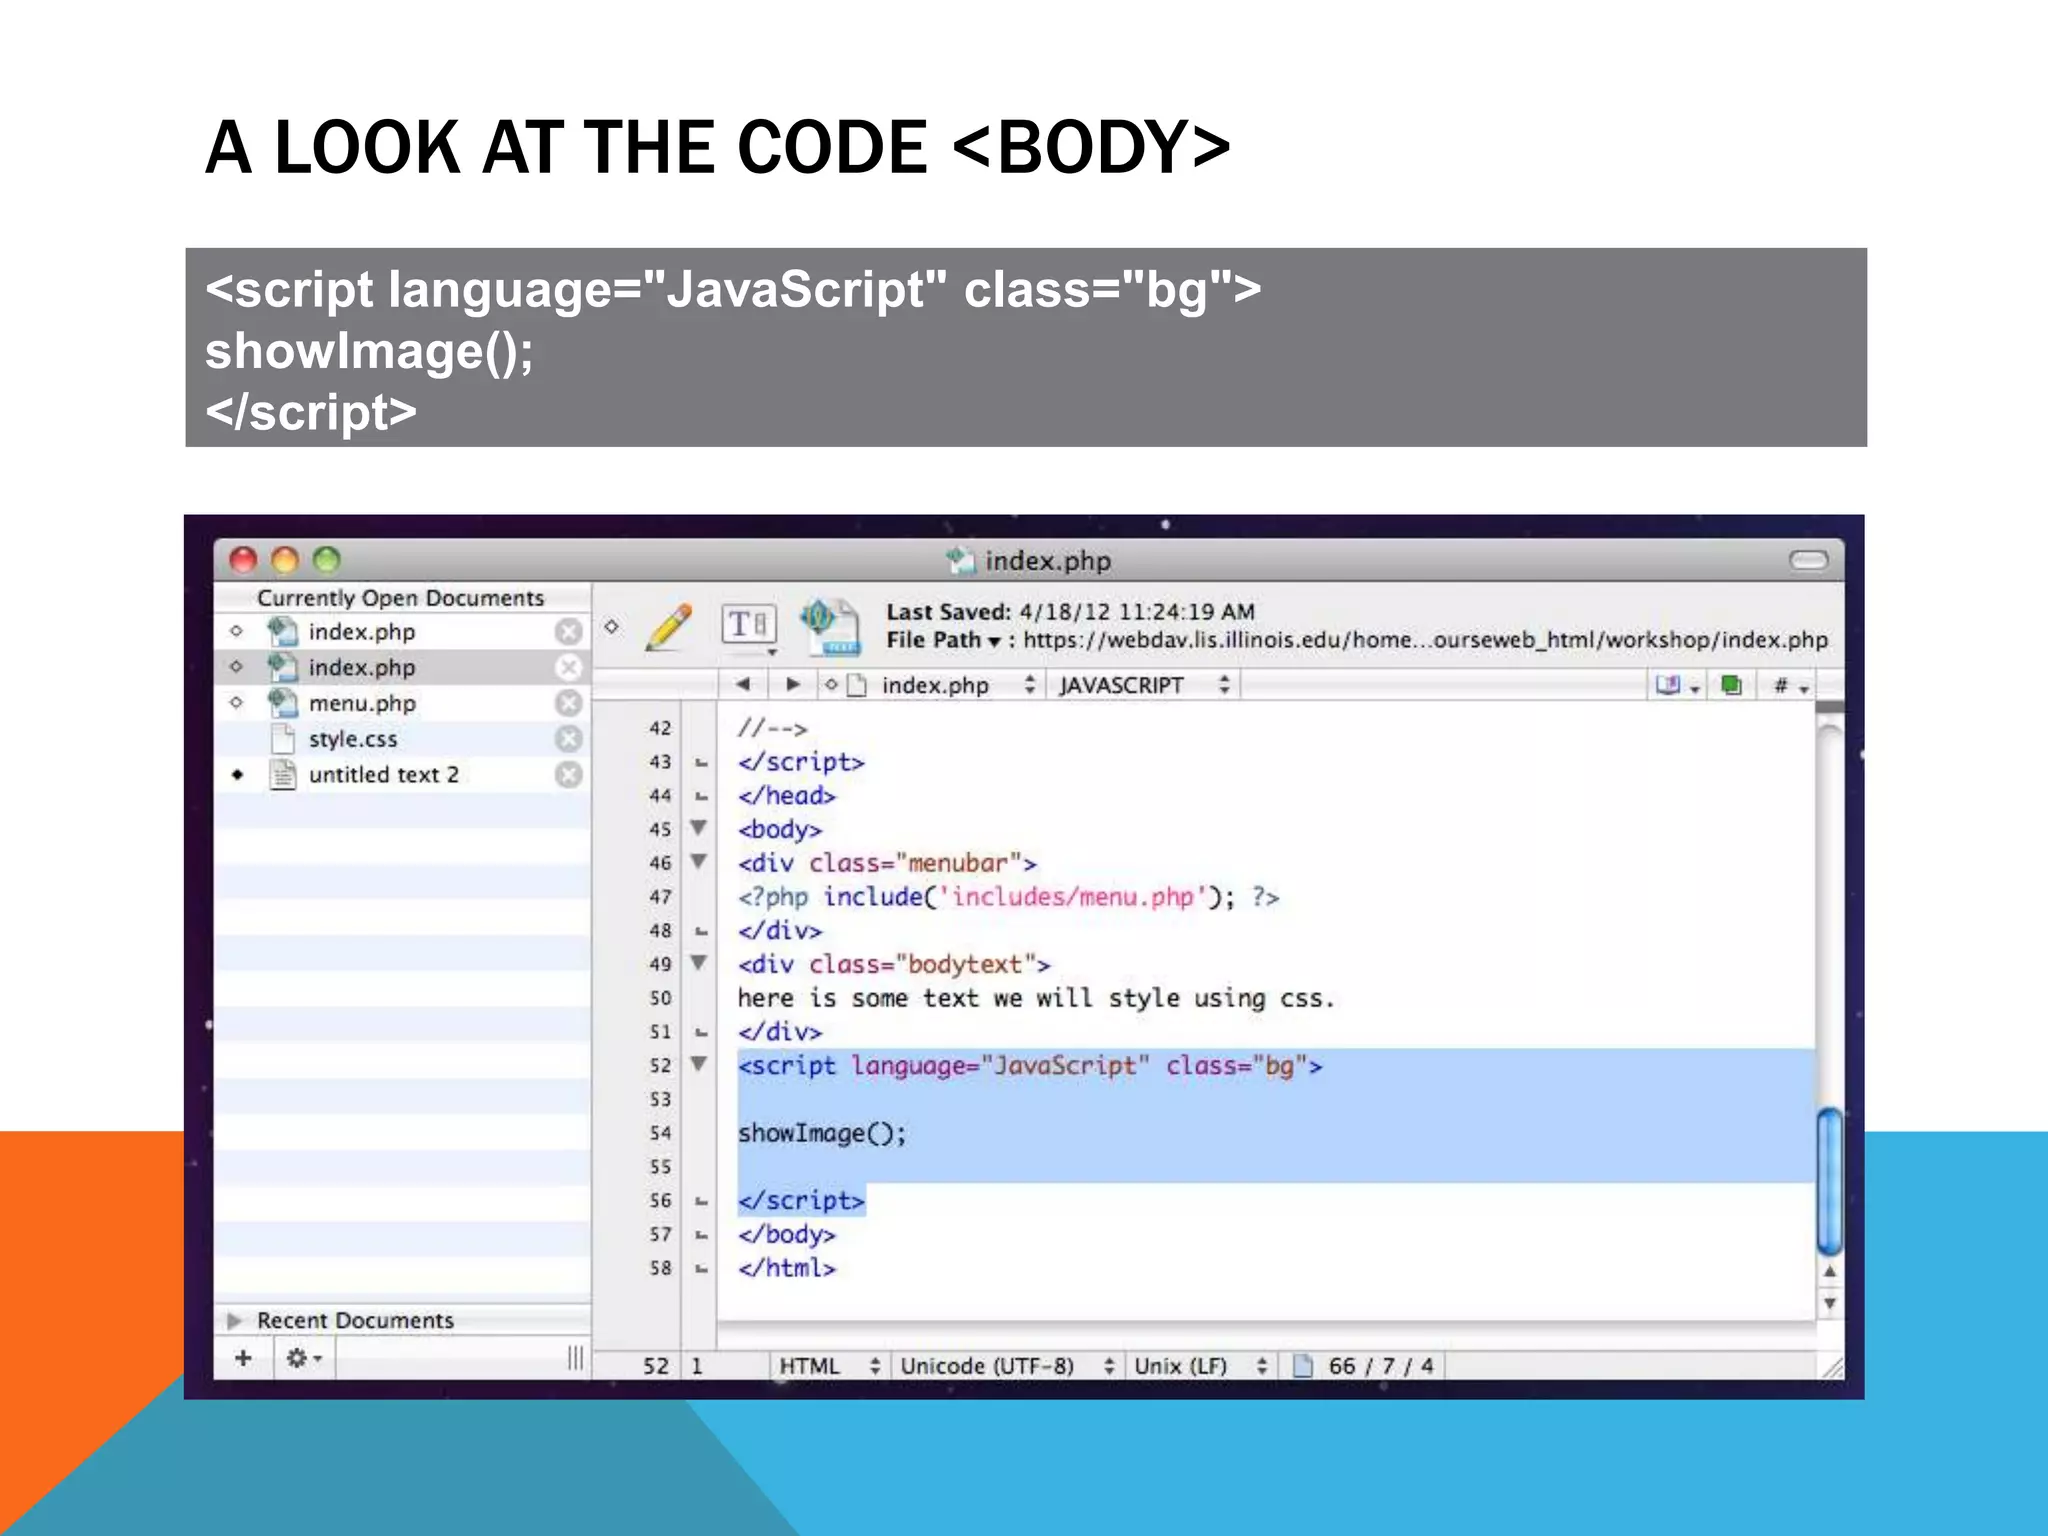Select untitled text 2 document
2048x1536 pixels.
click(402, 775)
